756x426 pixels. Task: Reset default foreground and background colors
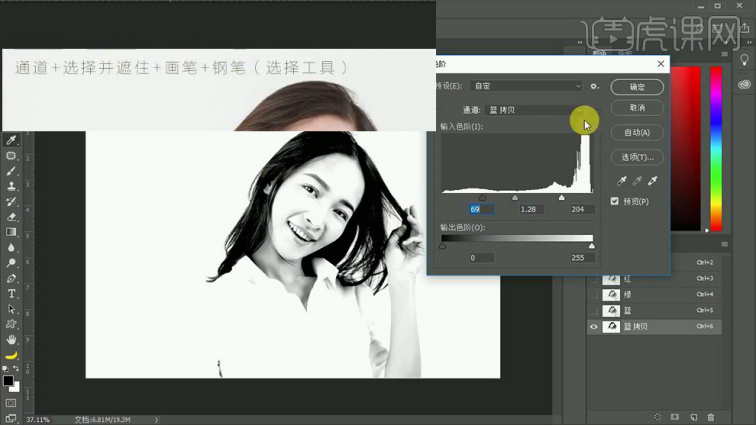pyautogui.click(x=5, y=369)
